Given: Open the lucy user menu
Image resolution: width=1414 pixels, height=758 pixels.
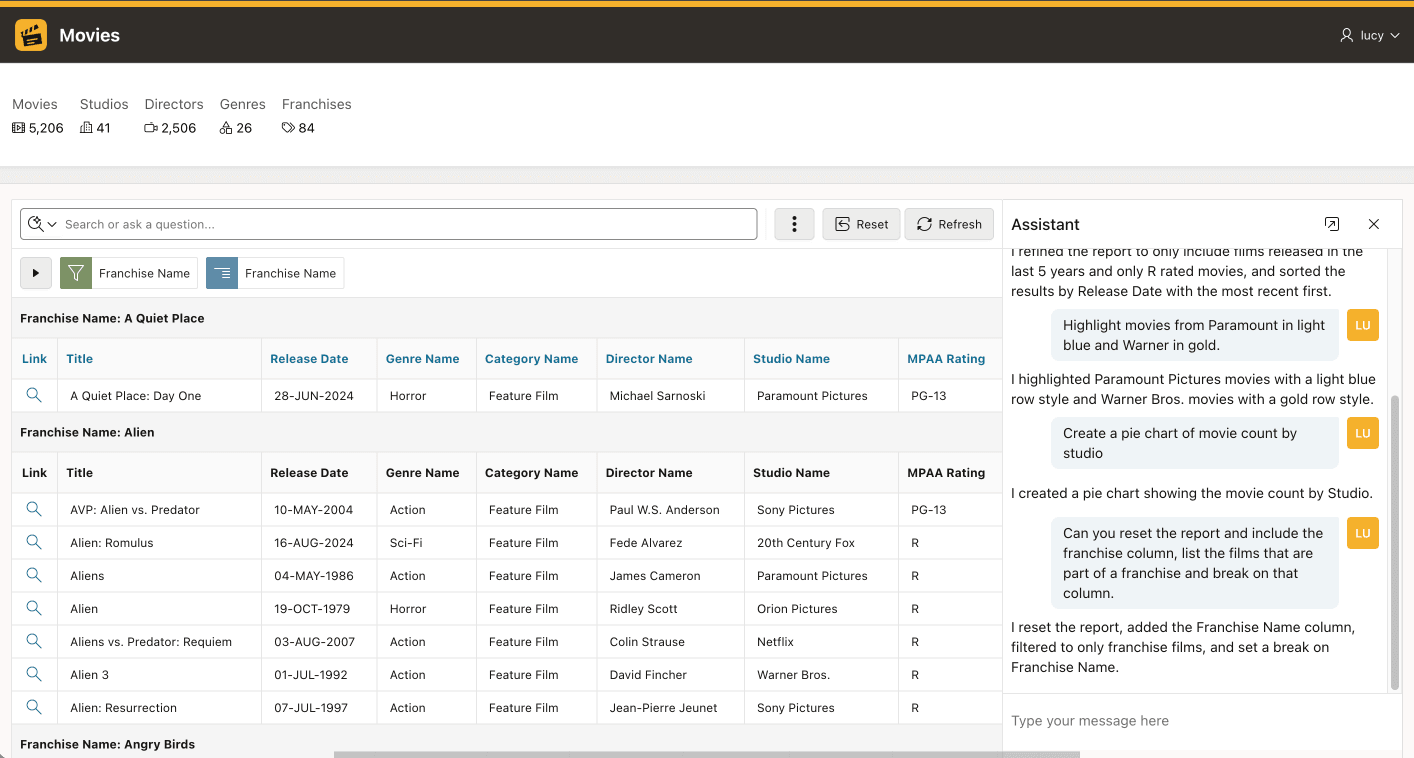Looking at the screenshot, I should [x=1369, y=35].
